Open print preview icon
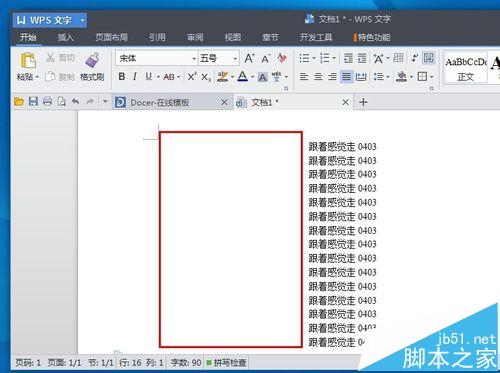The height and width of the screenshot is (373, 500). 61,102
